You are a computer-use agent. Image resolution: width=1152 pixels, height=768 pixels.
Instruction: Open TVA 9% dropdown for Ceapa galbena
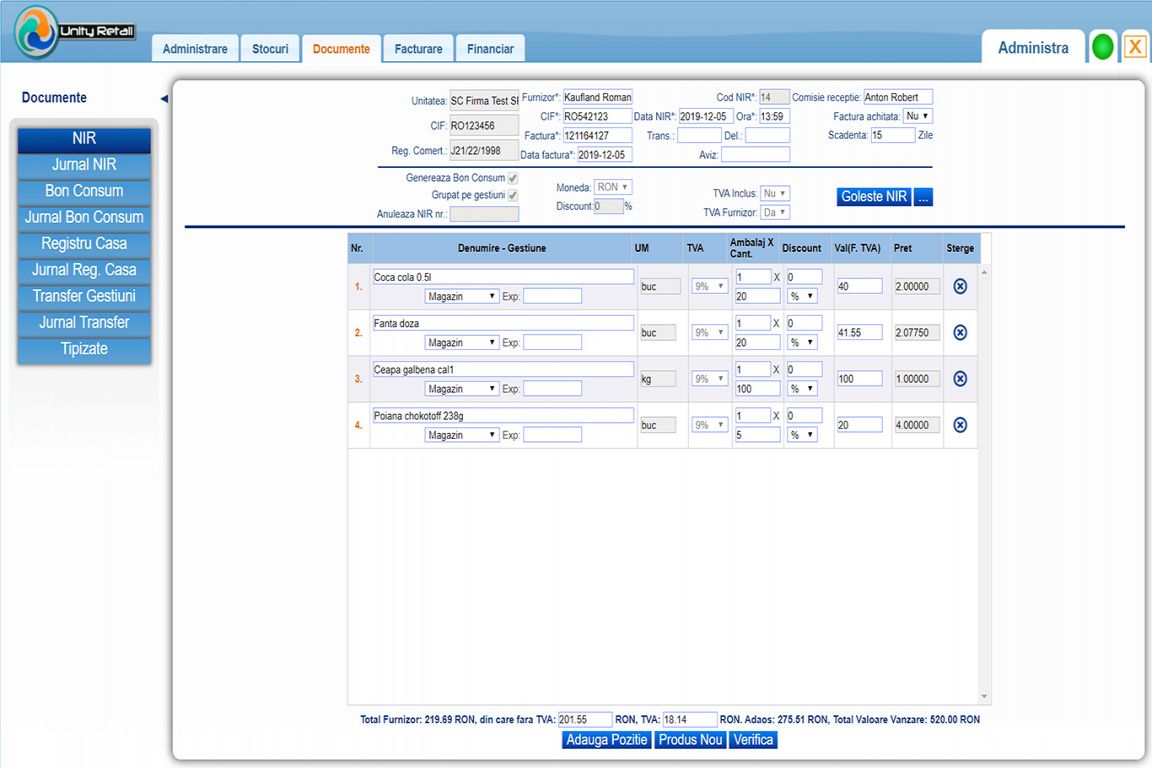709,378
